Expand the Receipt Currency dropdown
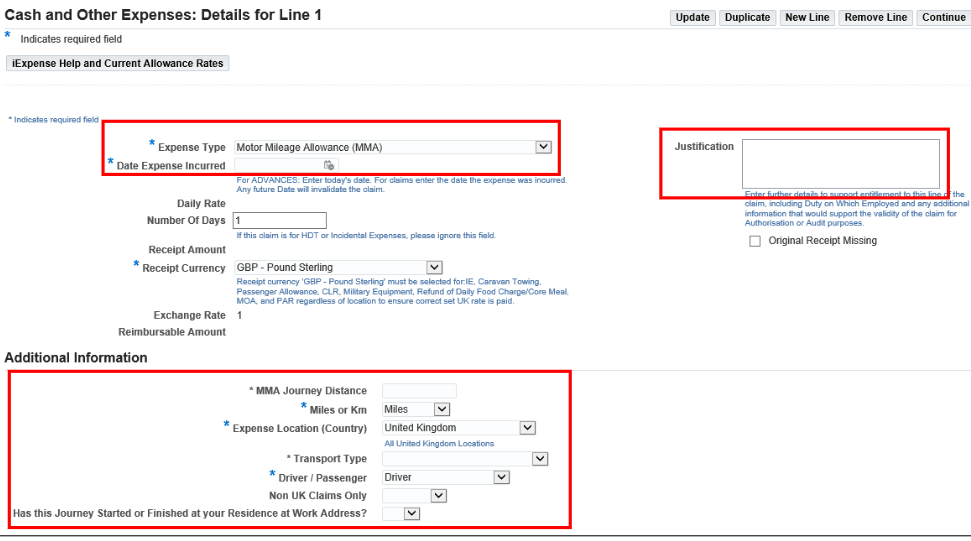The width and height of the screenshot is (971, 541). click(337, 267)
